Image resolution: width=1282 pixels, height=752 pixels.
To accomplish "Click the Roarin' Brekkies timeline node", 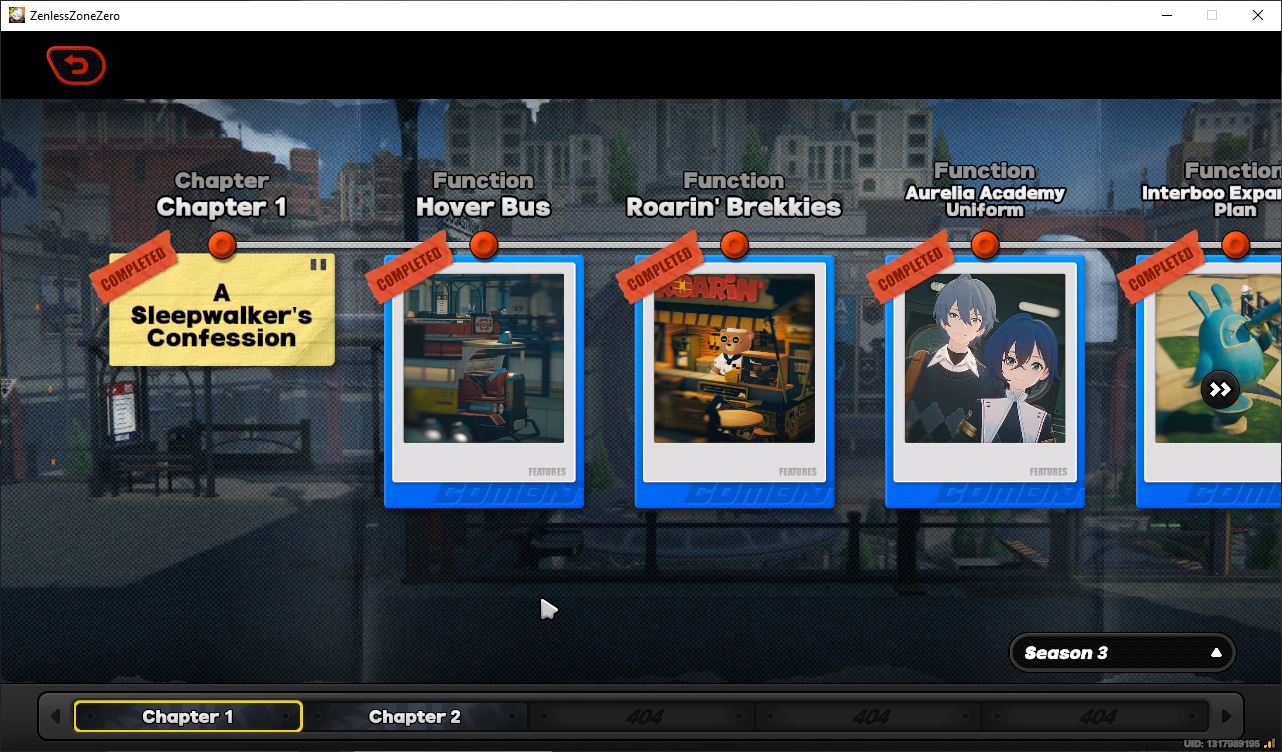I will coord(735,244).
